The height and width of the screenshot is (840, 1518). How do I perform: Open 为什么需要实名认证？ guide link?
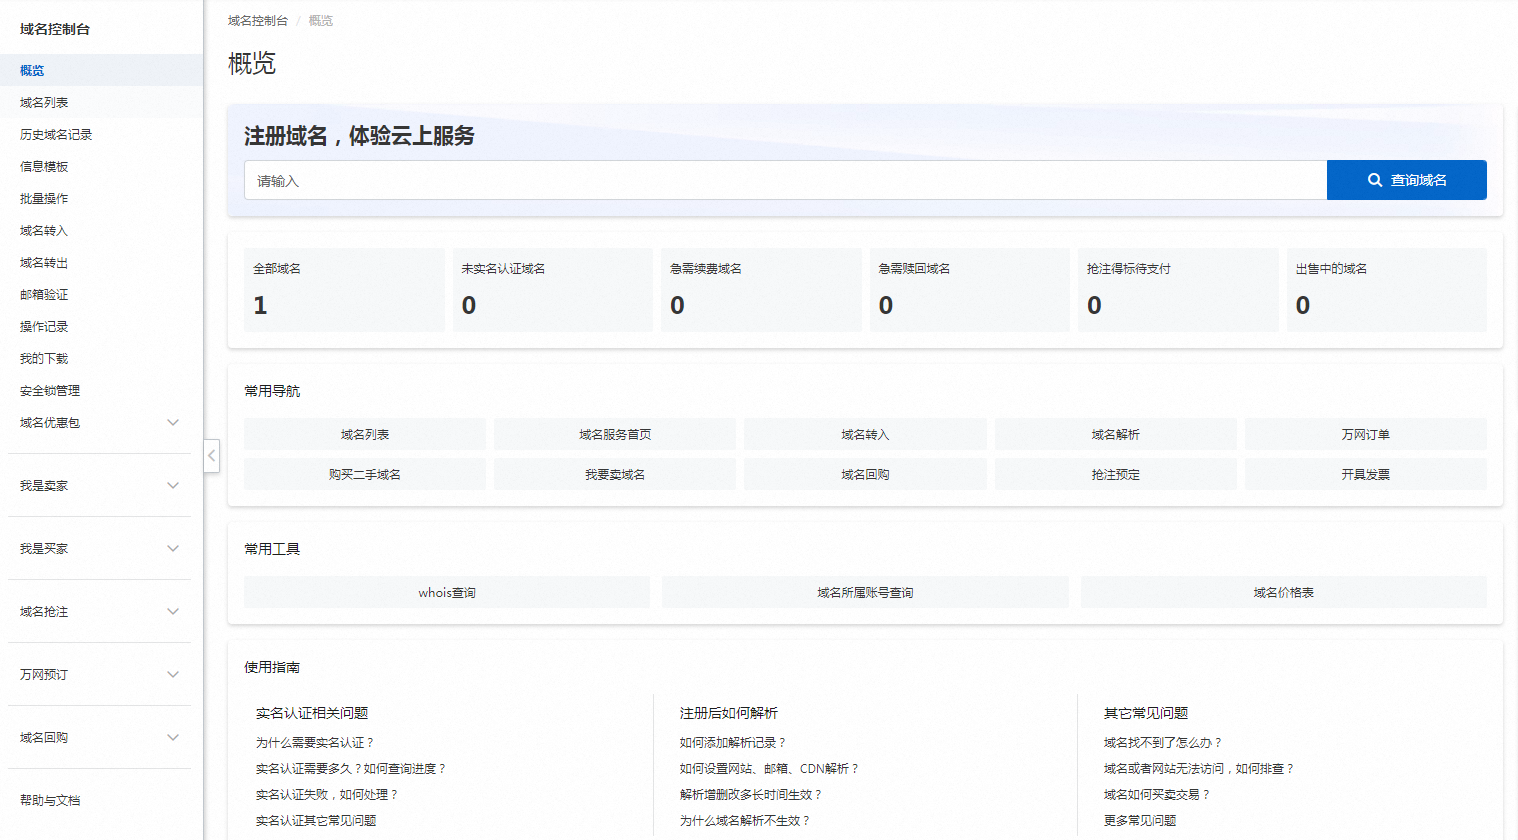pyautogui.click(x=315, y=742)
